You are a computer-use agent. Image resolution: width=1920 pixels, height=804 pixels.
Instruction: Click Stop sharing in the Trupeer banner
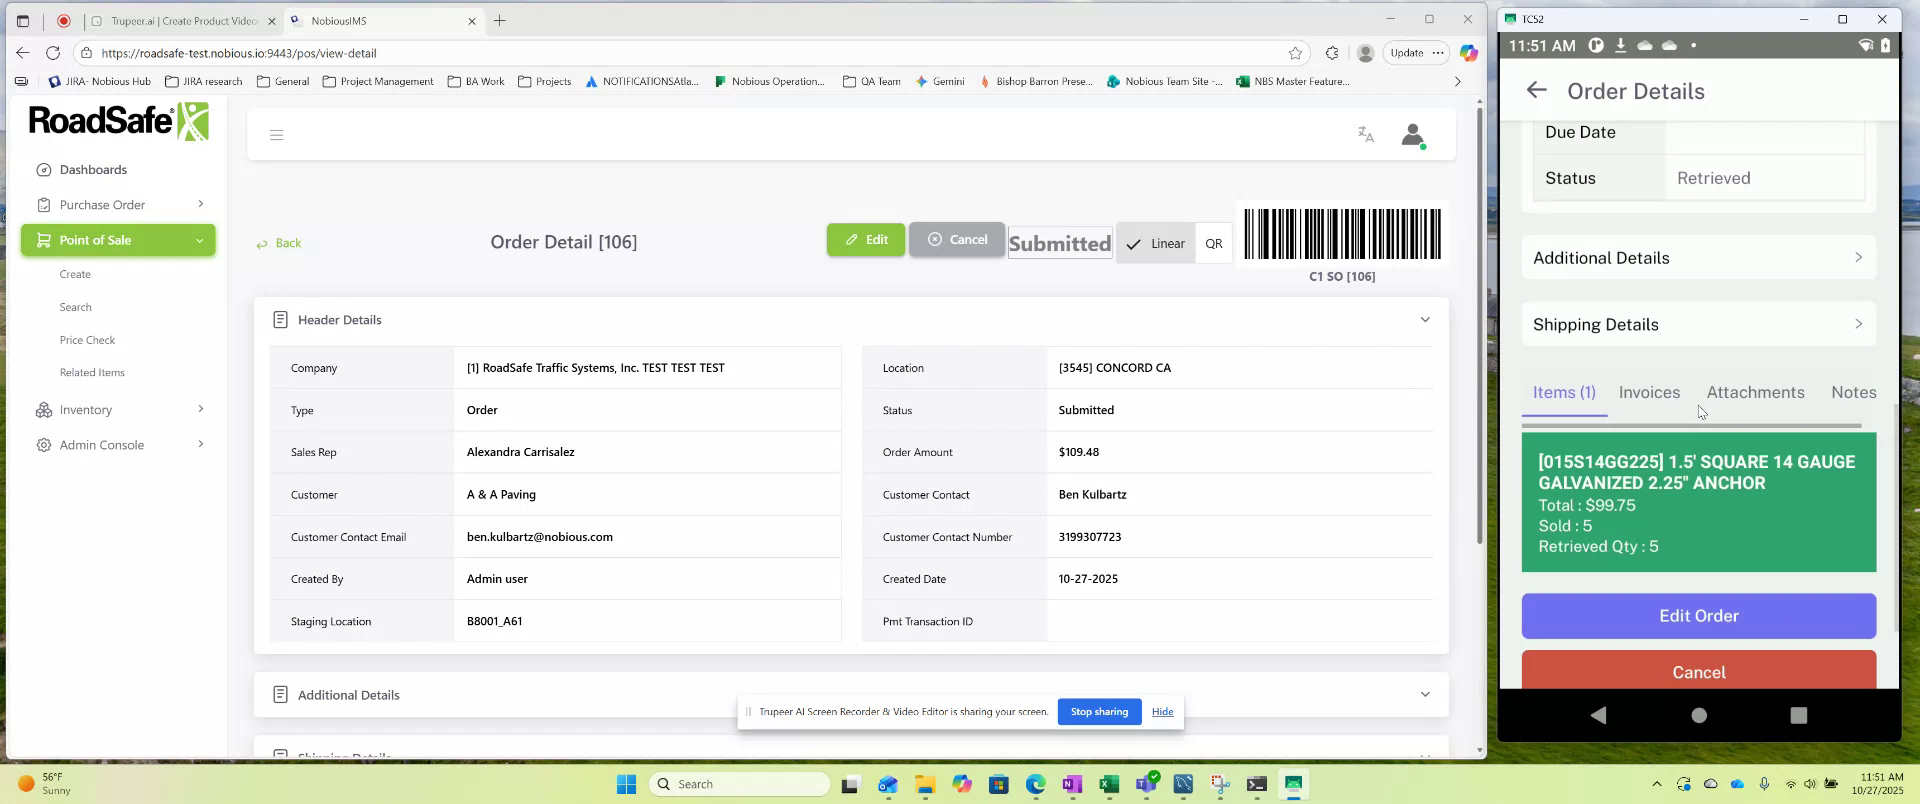(1099, 712)
